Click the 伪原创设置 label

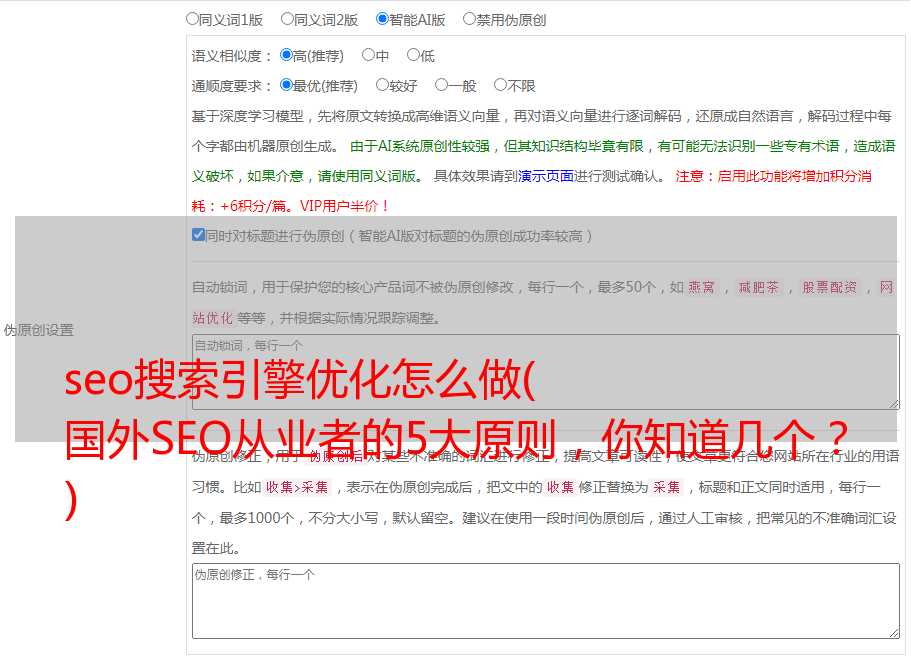tap(38, 330)
